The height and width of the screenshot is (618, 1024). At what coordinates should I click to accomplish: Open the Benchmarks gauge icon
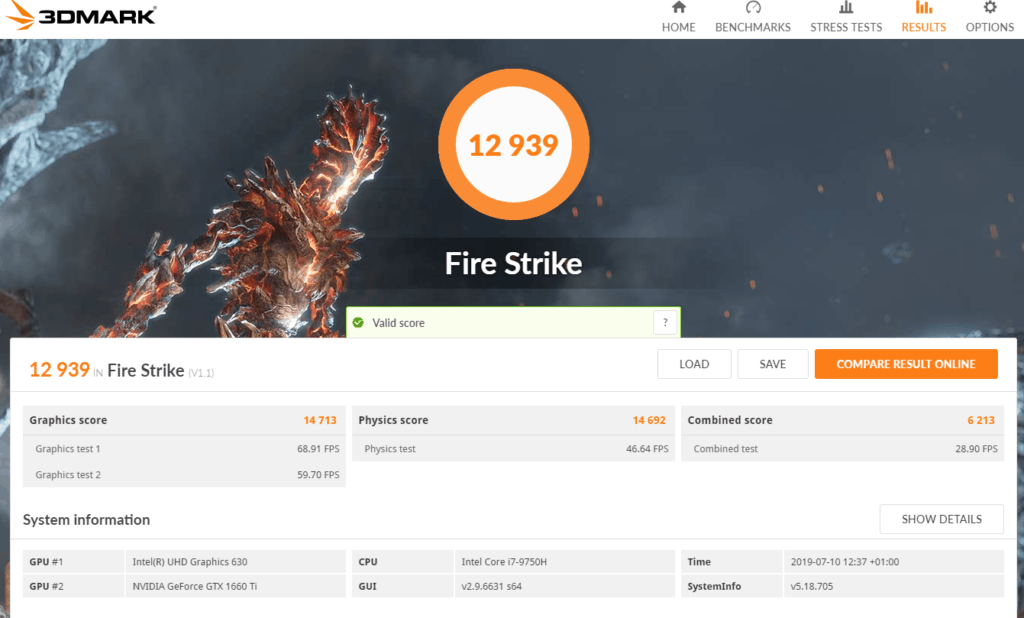(753, 8)
